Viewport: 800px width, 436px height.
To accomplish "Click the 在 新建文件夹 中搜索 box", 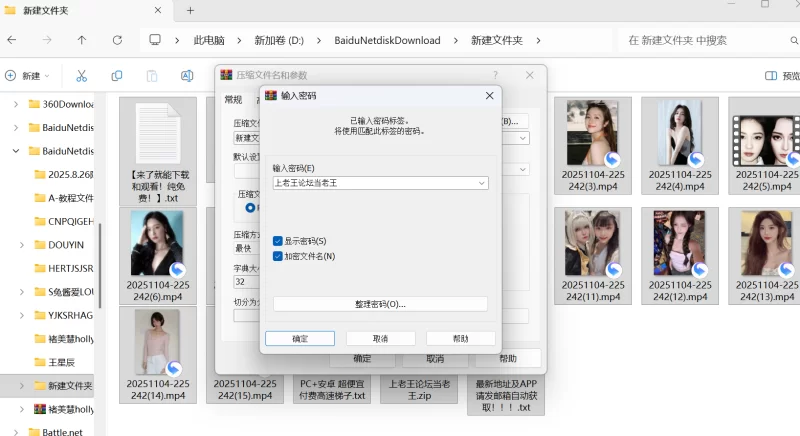I will point(700,40).
